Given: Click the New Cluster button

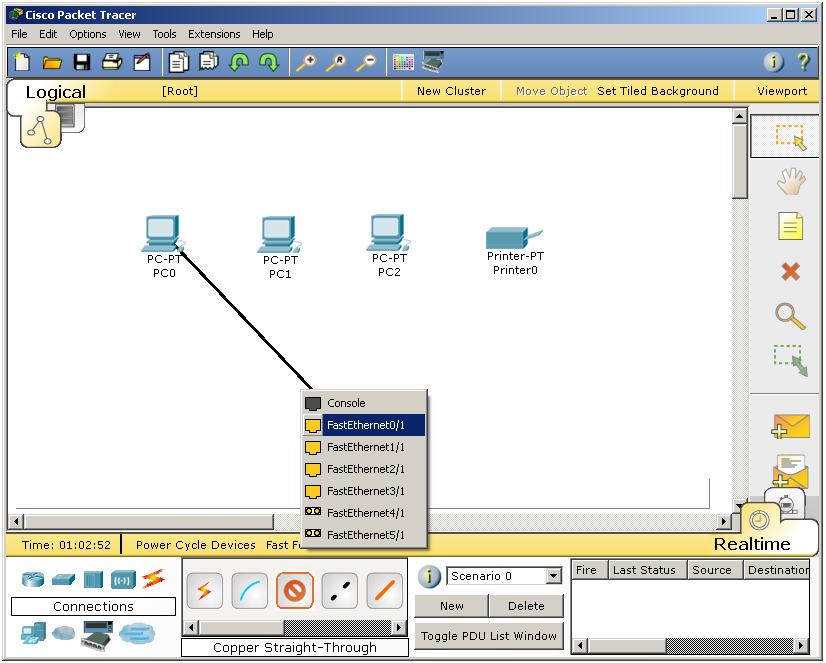Looking at the screenshot, I should click(451, 91).
